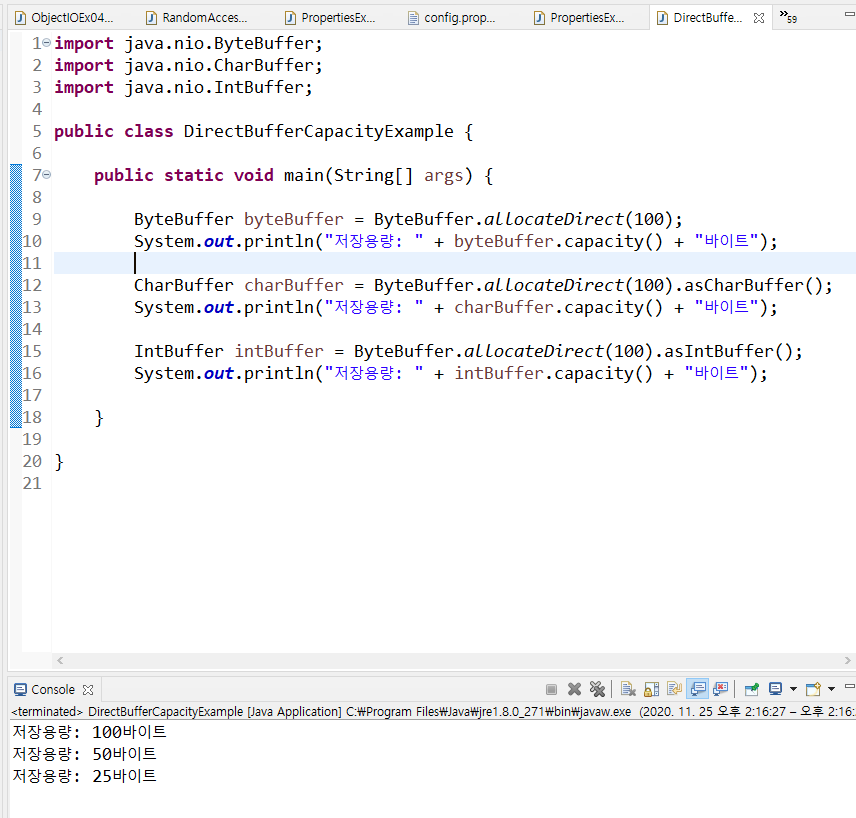Click Remove All Terminated Launches double-X icon
Image resolution: width=856 pixels, height=818 pixels.
point(597,690)
